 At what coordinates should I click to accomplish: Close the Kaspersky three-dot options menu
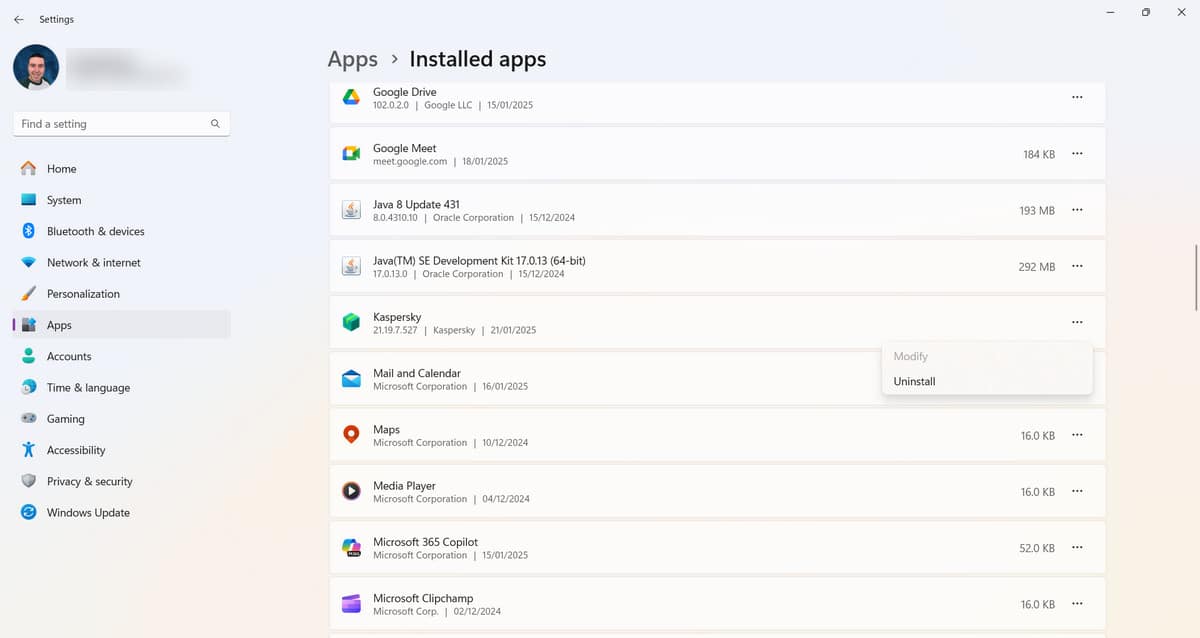click(x=1077, y=322)
